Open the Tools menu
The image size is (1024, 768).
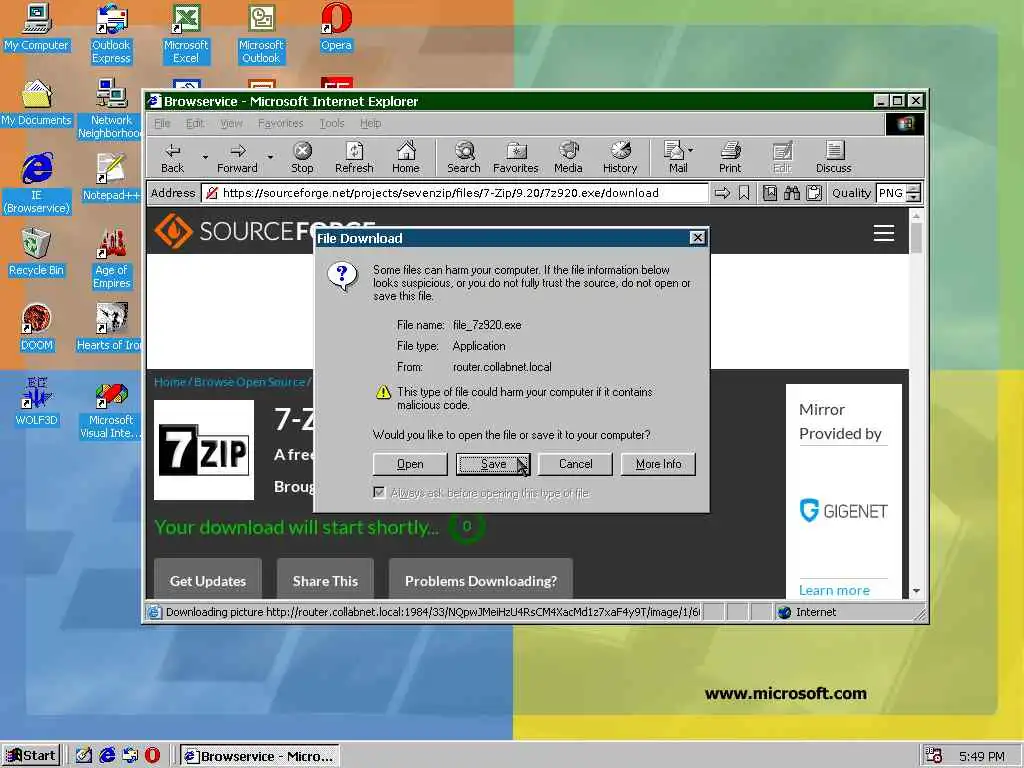coord(332,123)
